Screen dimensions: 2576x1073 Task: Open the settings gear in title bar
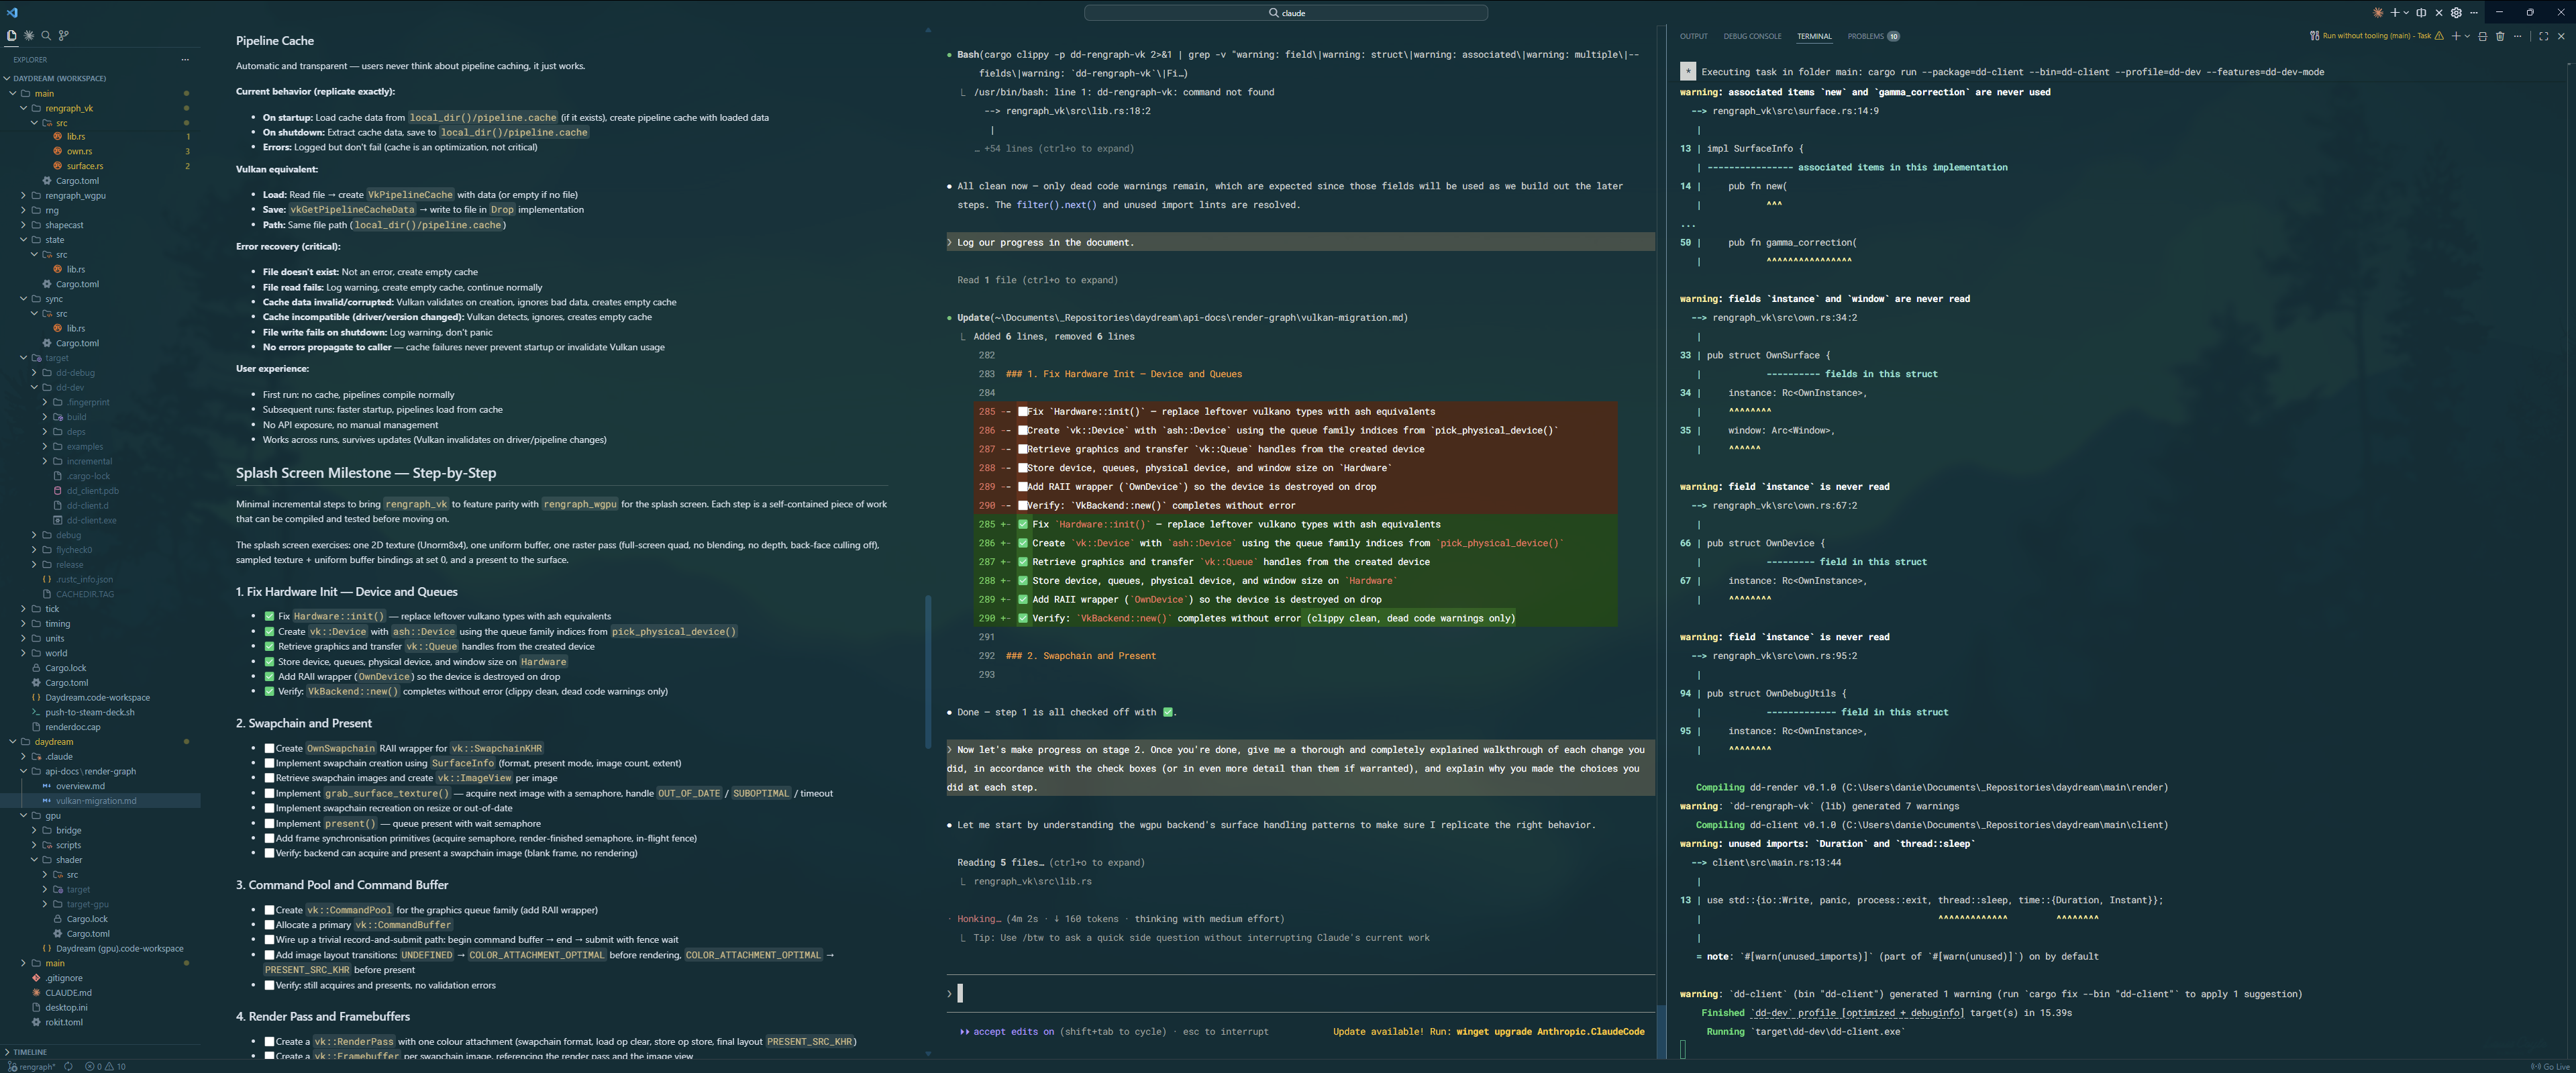click(2456, 13)
